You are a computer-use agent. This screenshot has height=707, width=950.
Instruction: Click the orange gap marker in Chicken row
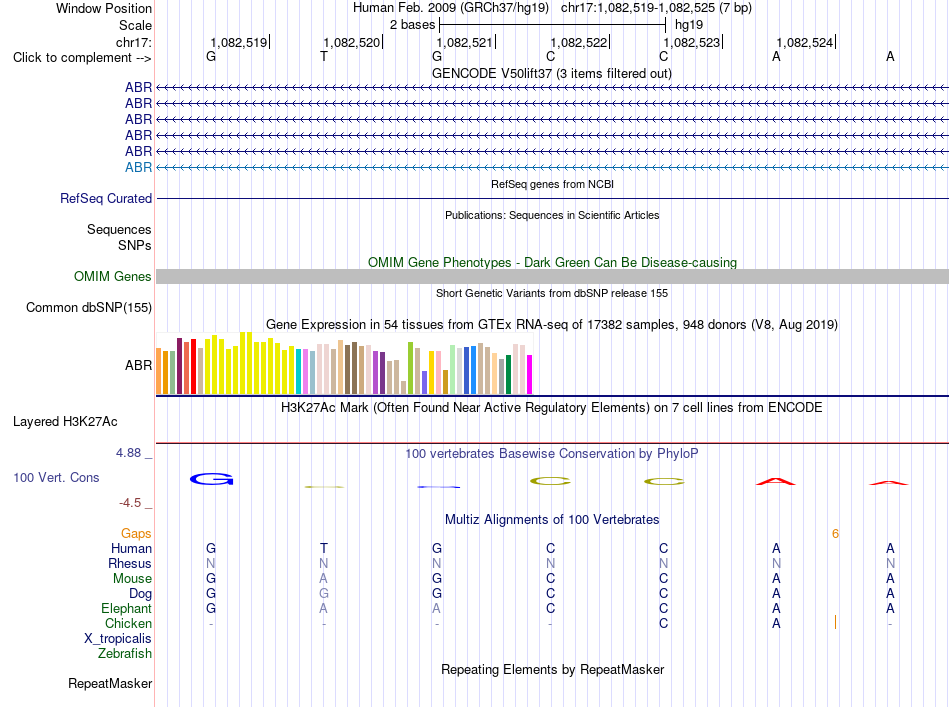[835, 622]
